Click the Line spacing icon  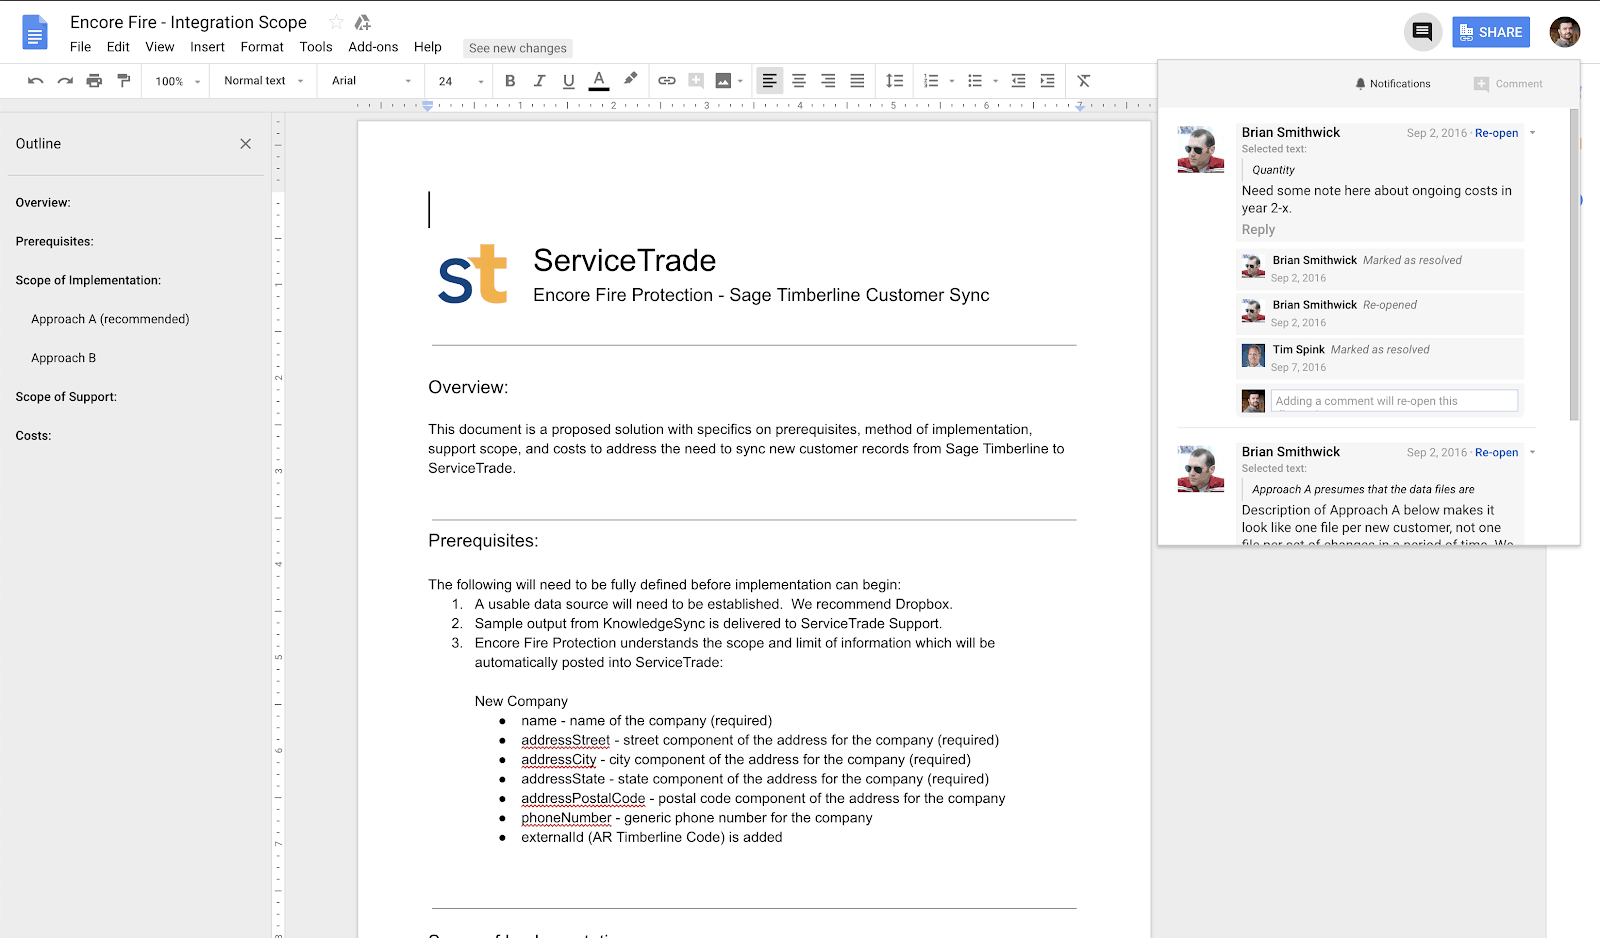(894, 81)
